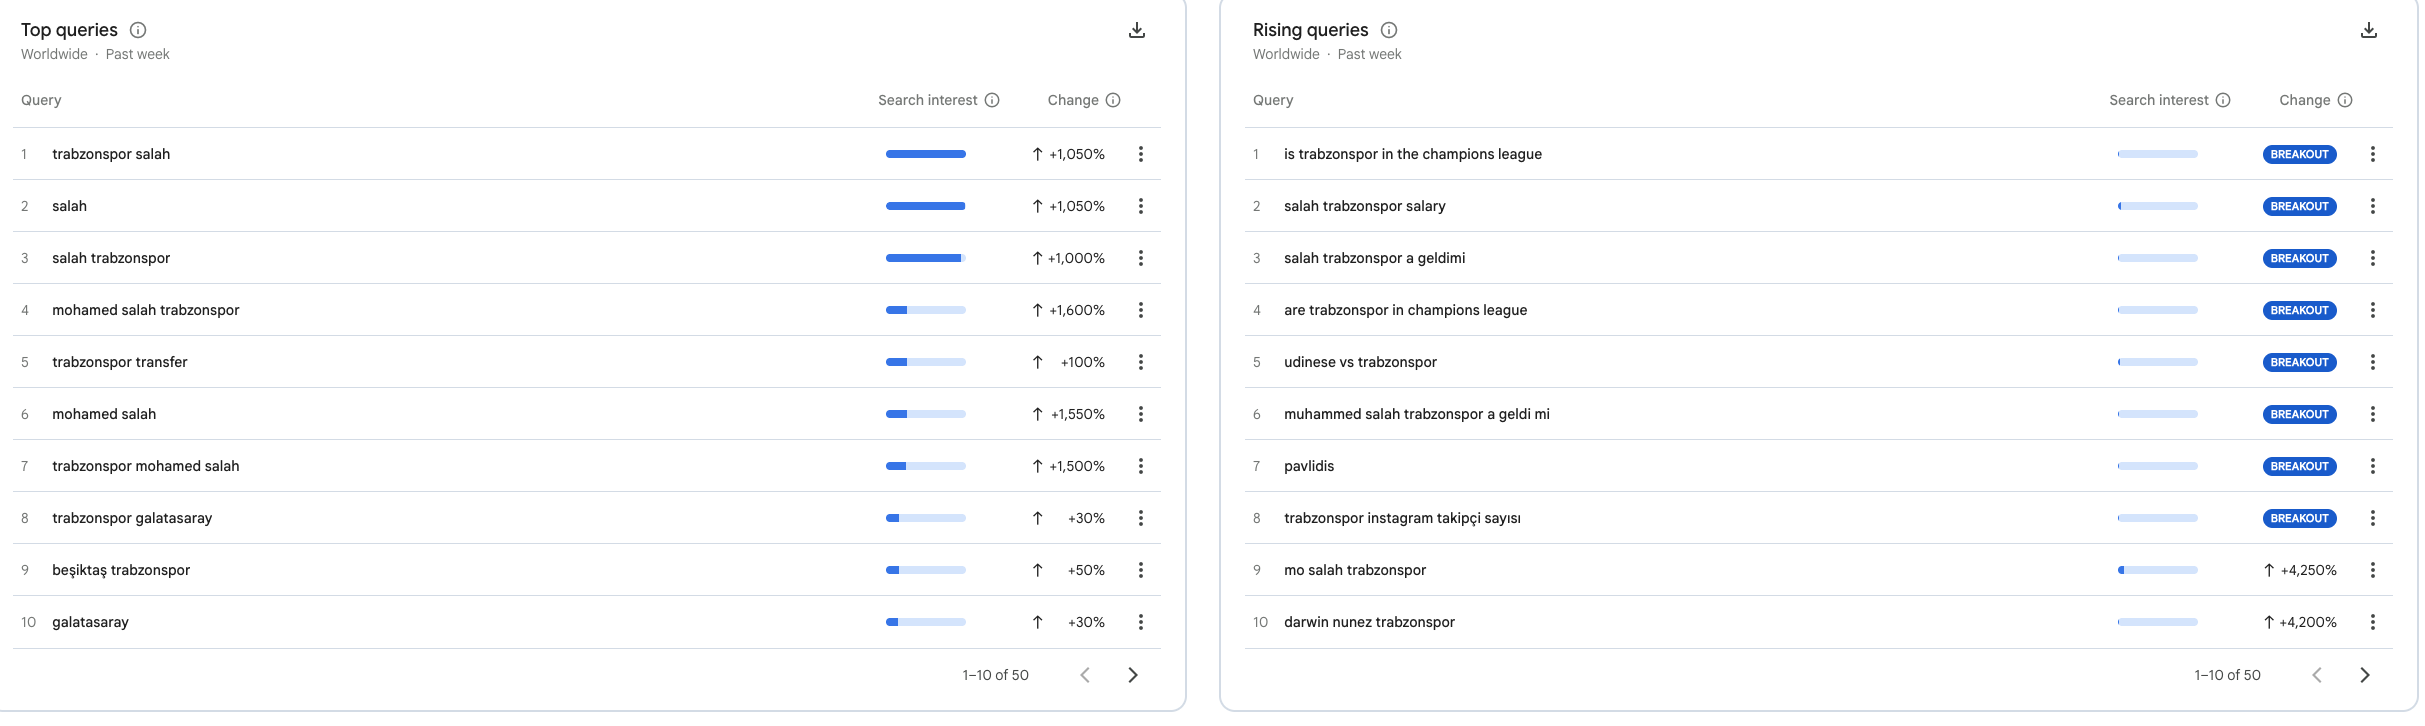Screen dimensions: 2425x726
Task: Click the search interest bar for trabzonspor transfer
Action: pos(926,362)
